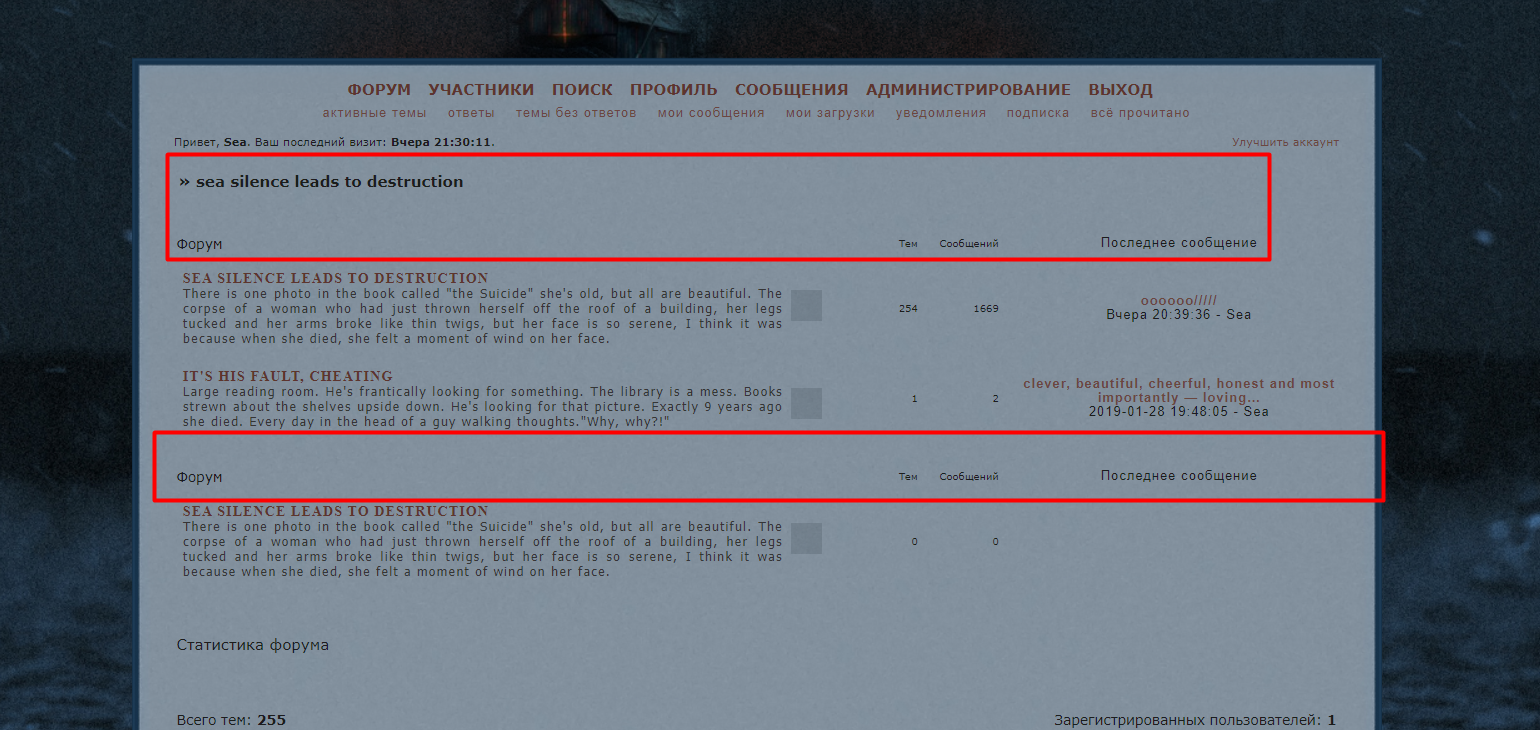Open the IT'S HIS FAULT, CHEATING forum

point(287,376)
